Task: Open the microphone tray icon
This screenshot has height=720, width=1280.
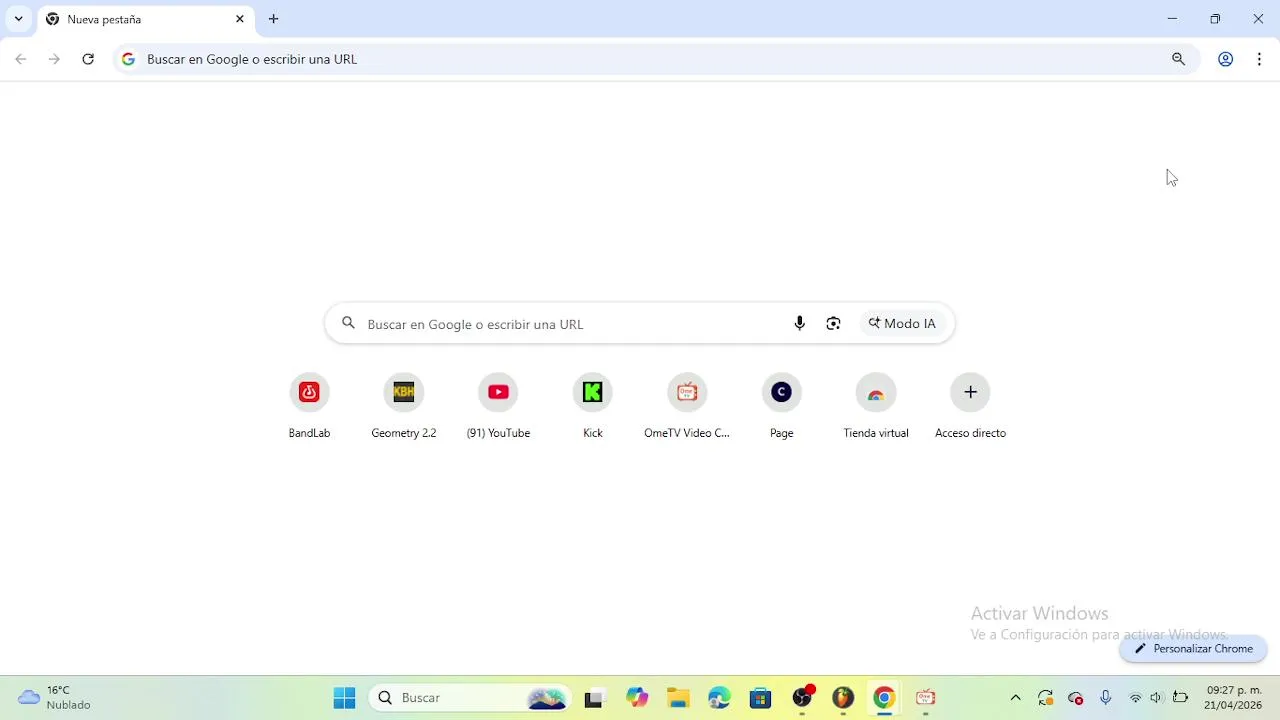Action: point(1105,698)
